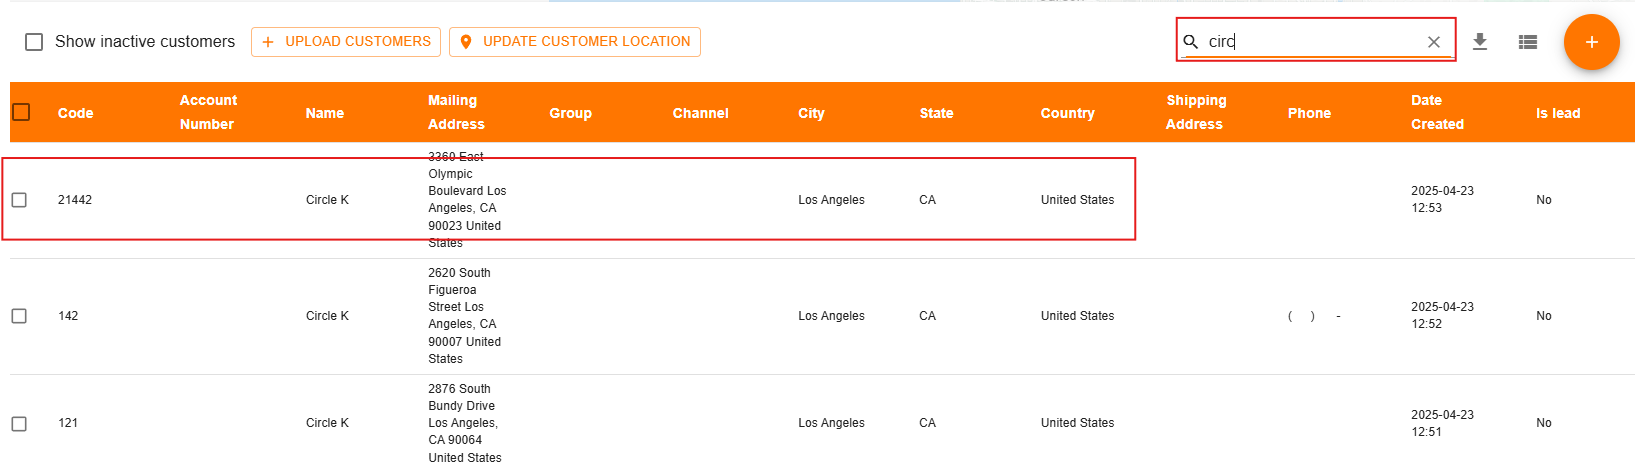Screen dimensions: 1635x462
Task: Toggle Show inactive customers checkbox
Action: pyautogui.click(x=34, y=42)
